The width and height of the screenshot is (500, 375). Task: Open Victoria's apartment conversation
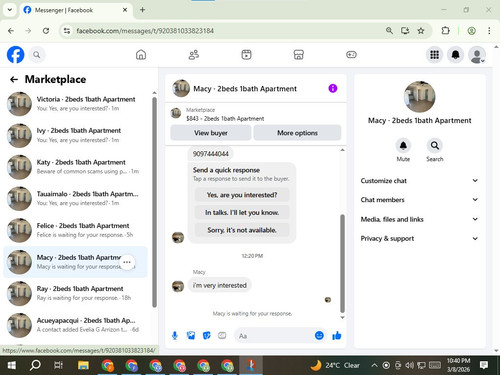[75, 103]
